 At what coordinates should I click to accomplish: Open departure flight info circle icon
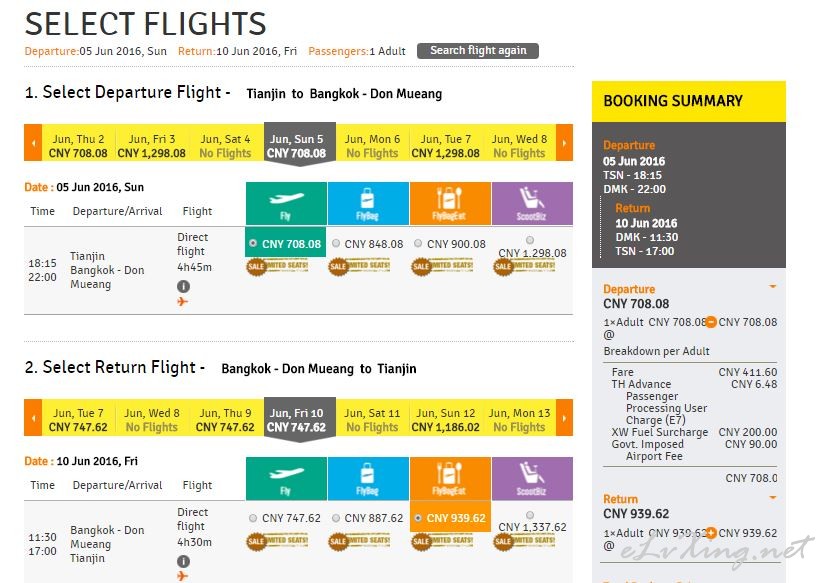pos(183,286)
